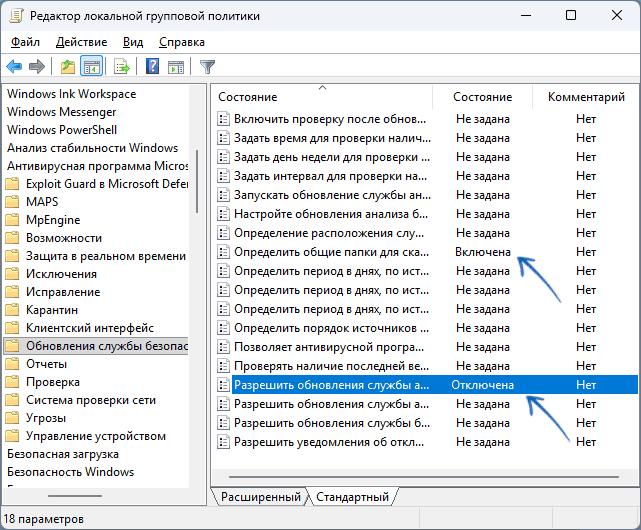
Task: Click the Export list toolbar icon
Action: [x=122, y=67]
